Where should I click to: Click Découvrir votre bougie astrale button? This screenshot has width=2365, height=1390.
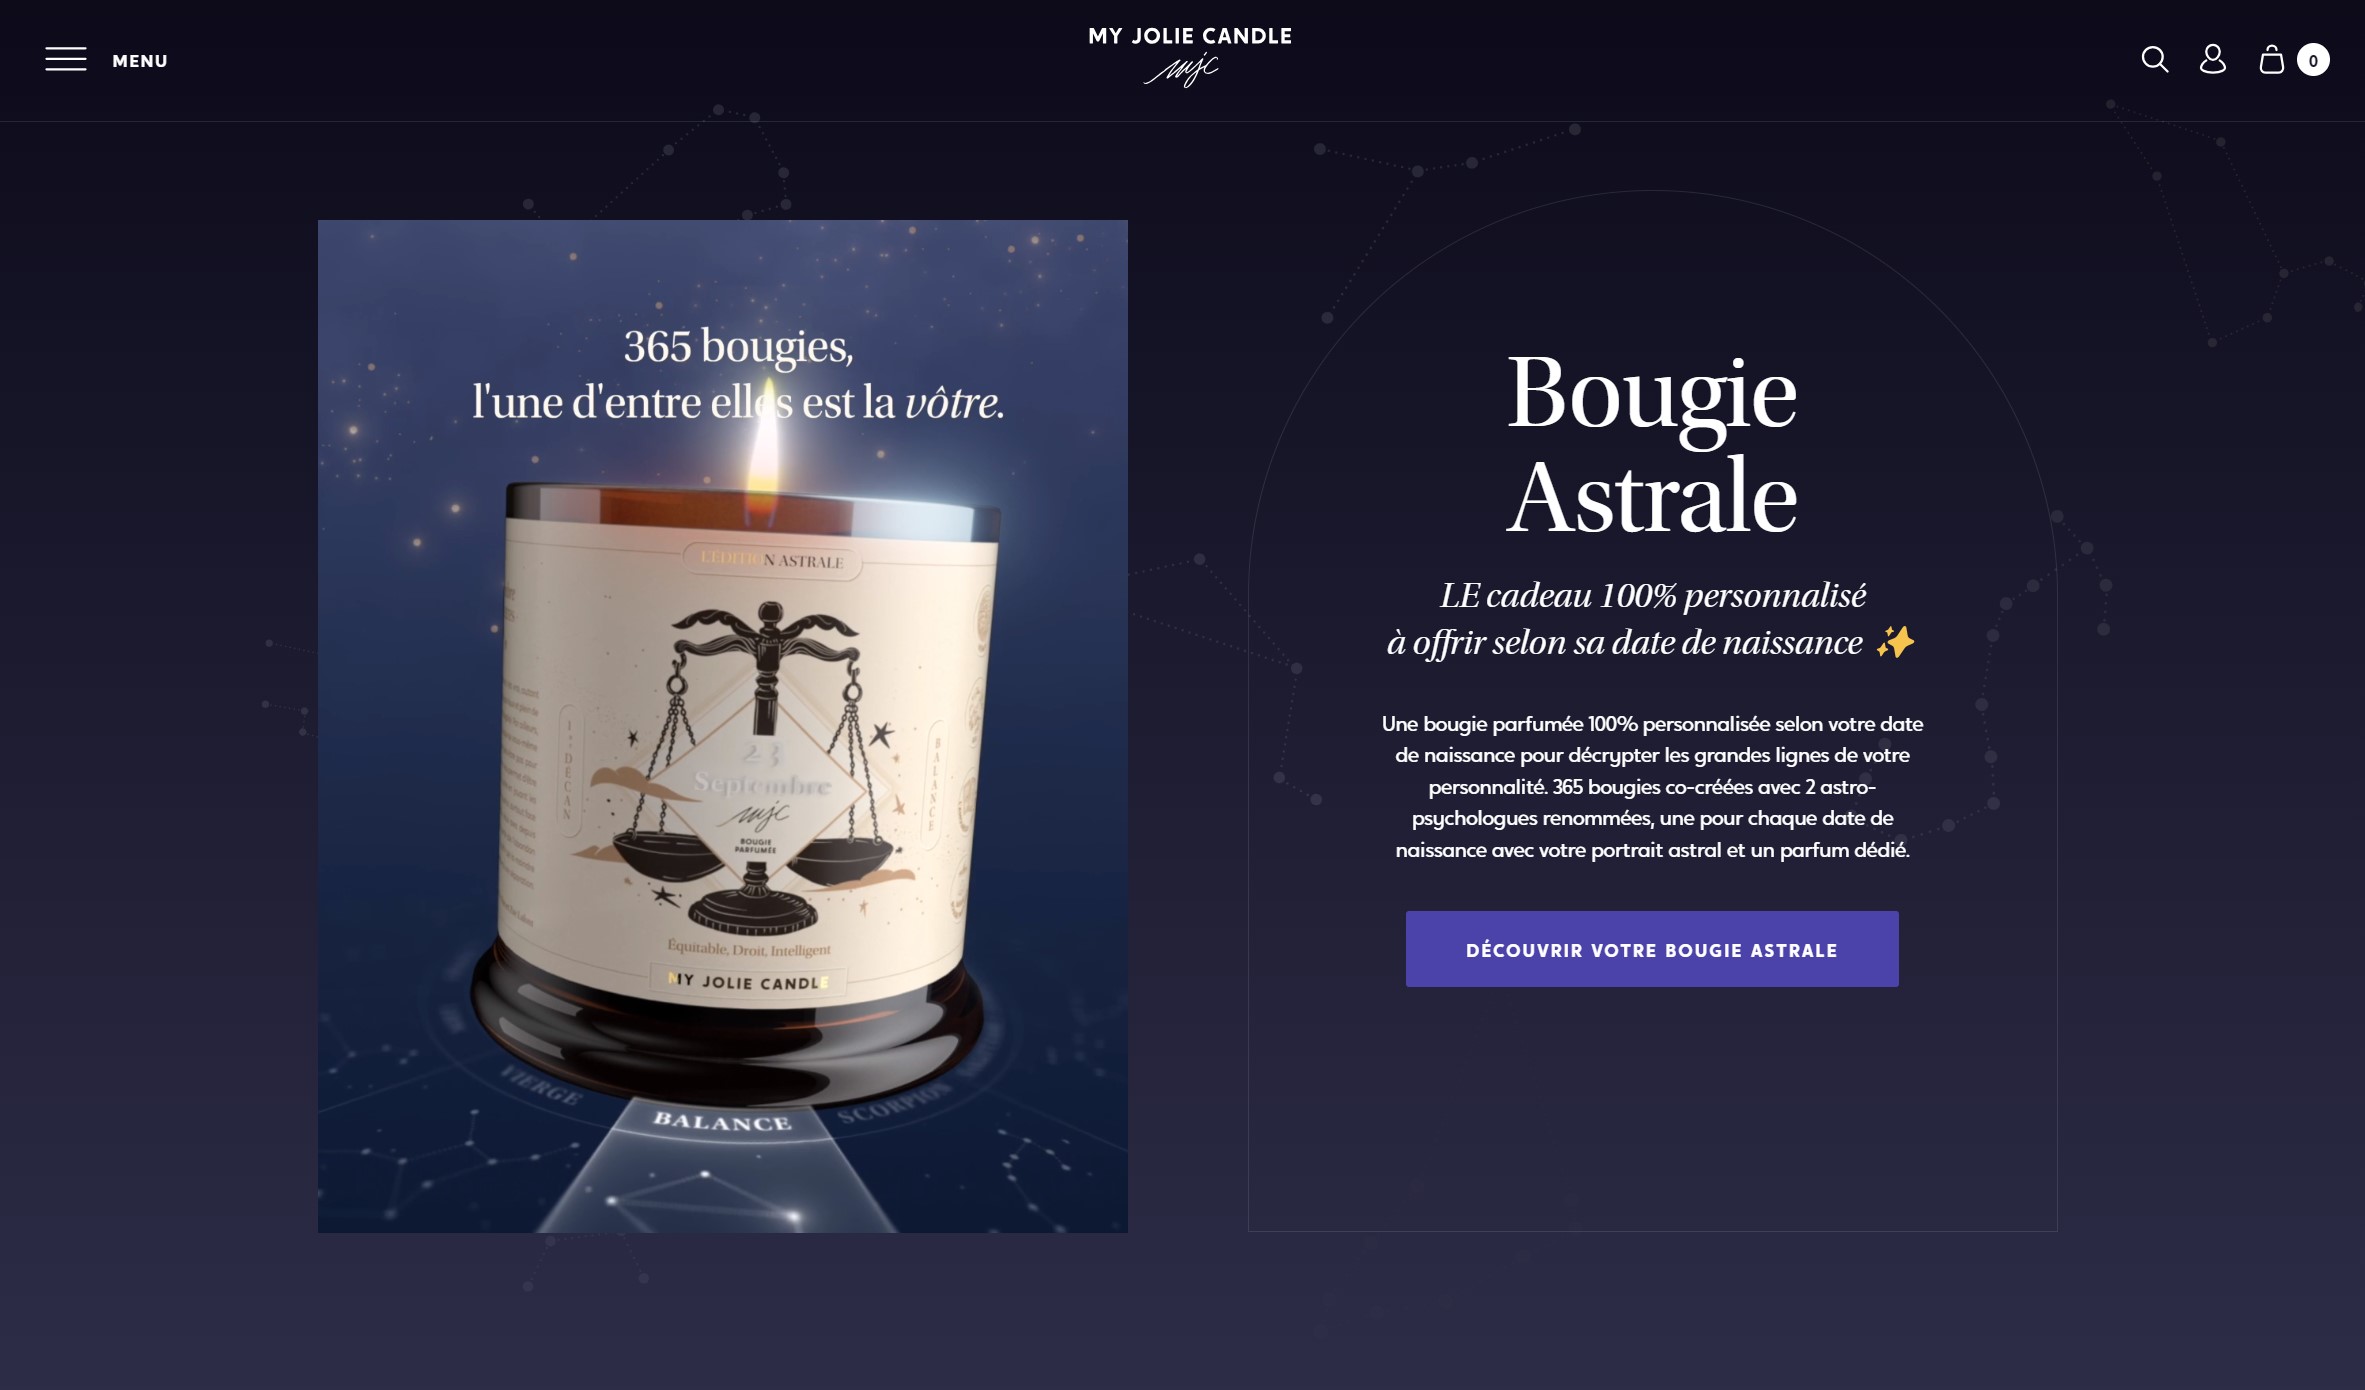click(x=1652, y=949)
